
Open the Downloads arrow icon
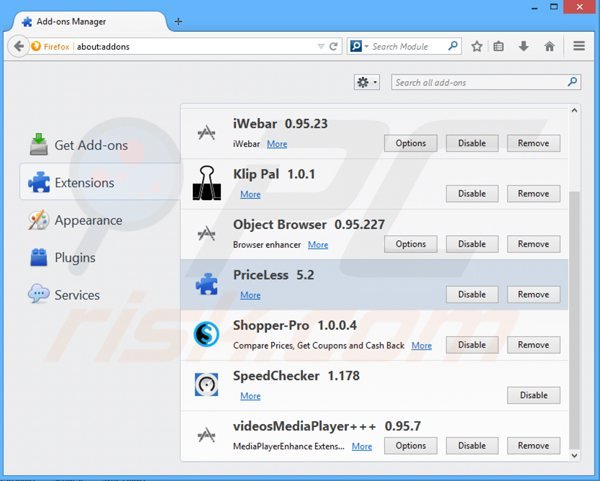pos(523,47)
